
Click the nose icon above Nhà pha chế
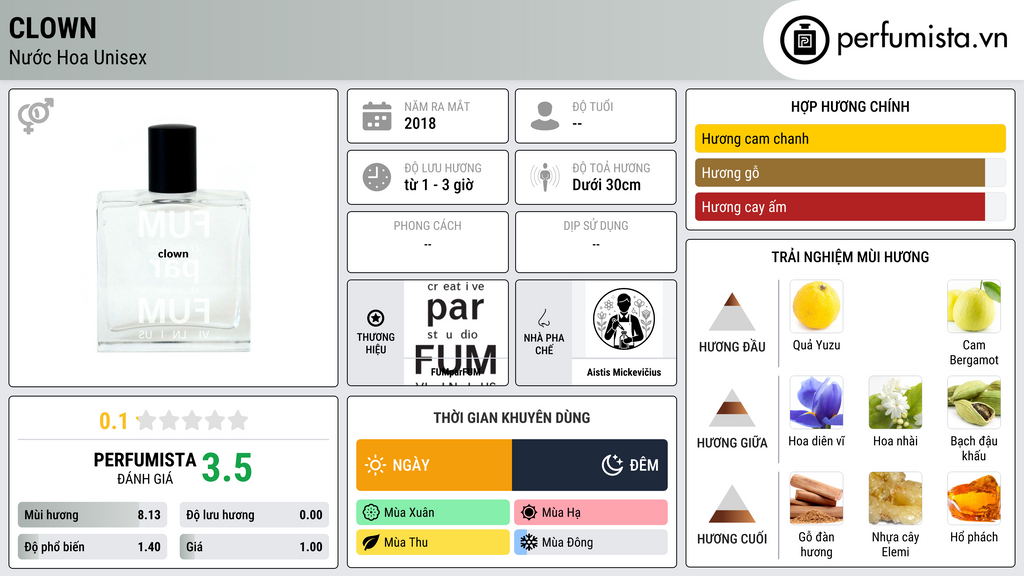[543, 318]
